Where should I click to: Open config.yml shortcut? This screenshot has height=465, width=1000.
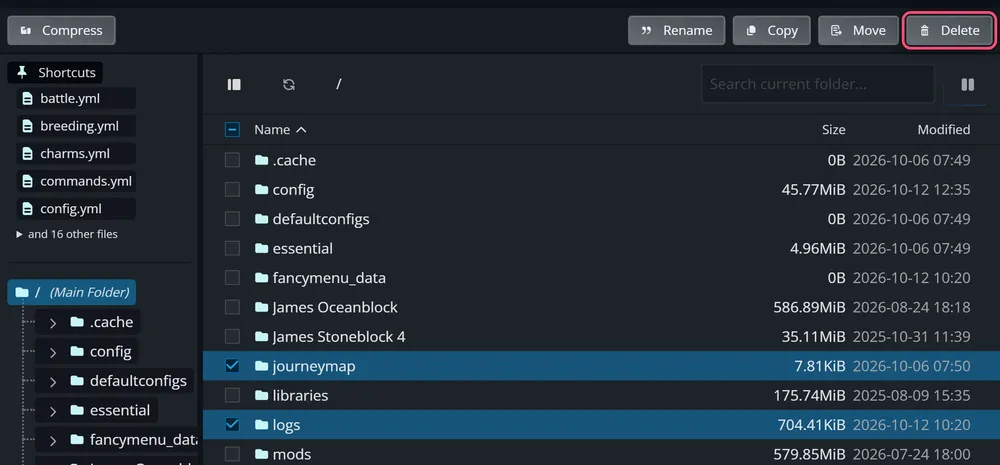76,209
